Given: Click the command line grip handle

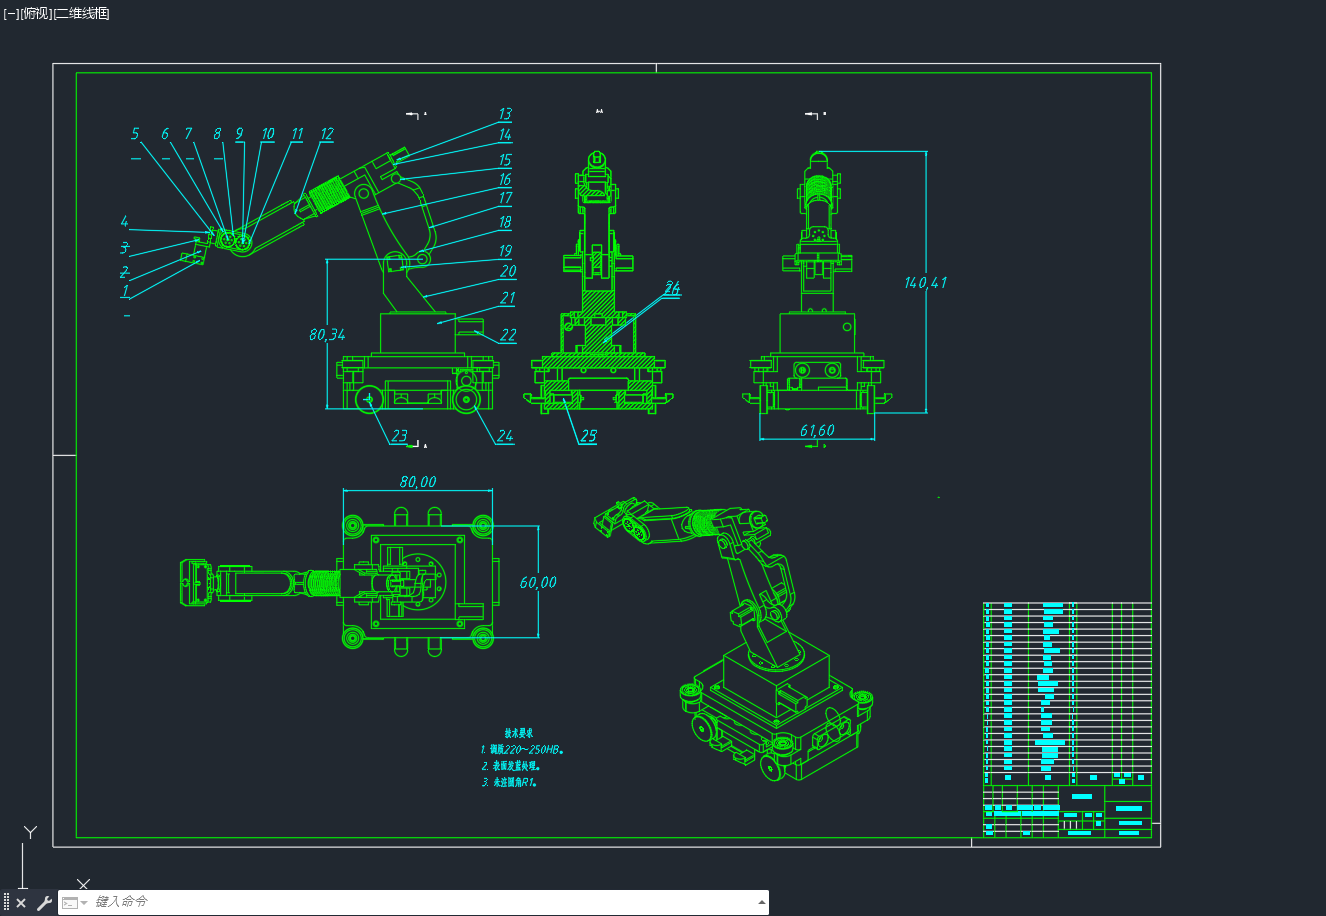Looking at the screenshot, I should point(6,903).
